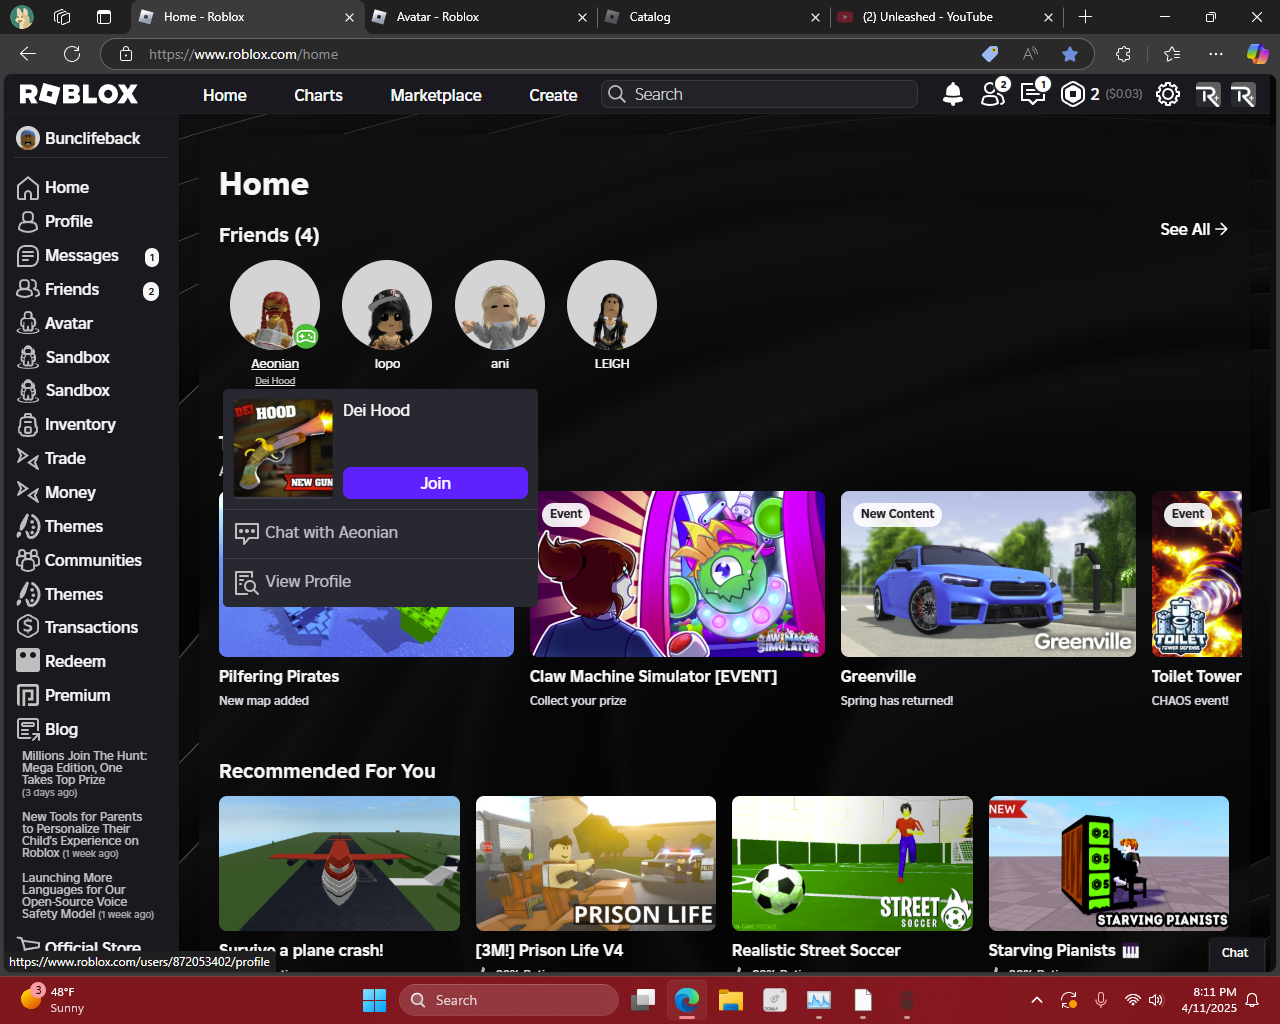
Task: Open Realistic Street Soccer thumbnail
Action: click(852, 864)
